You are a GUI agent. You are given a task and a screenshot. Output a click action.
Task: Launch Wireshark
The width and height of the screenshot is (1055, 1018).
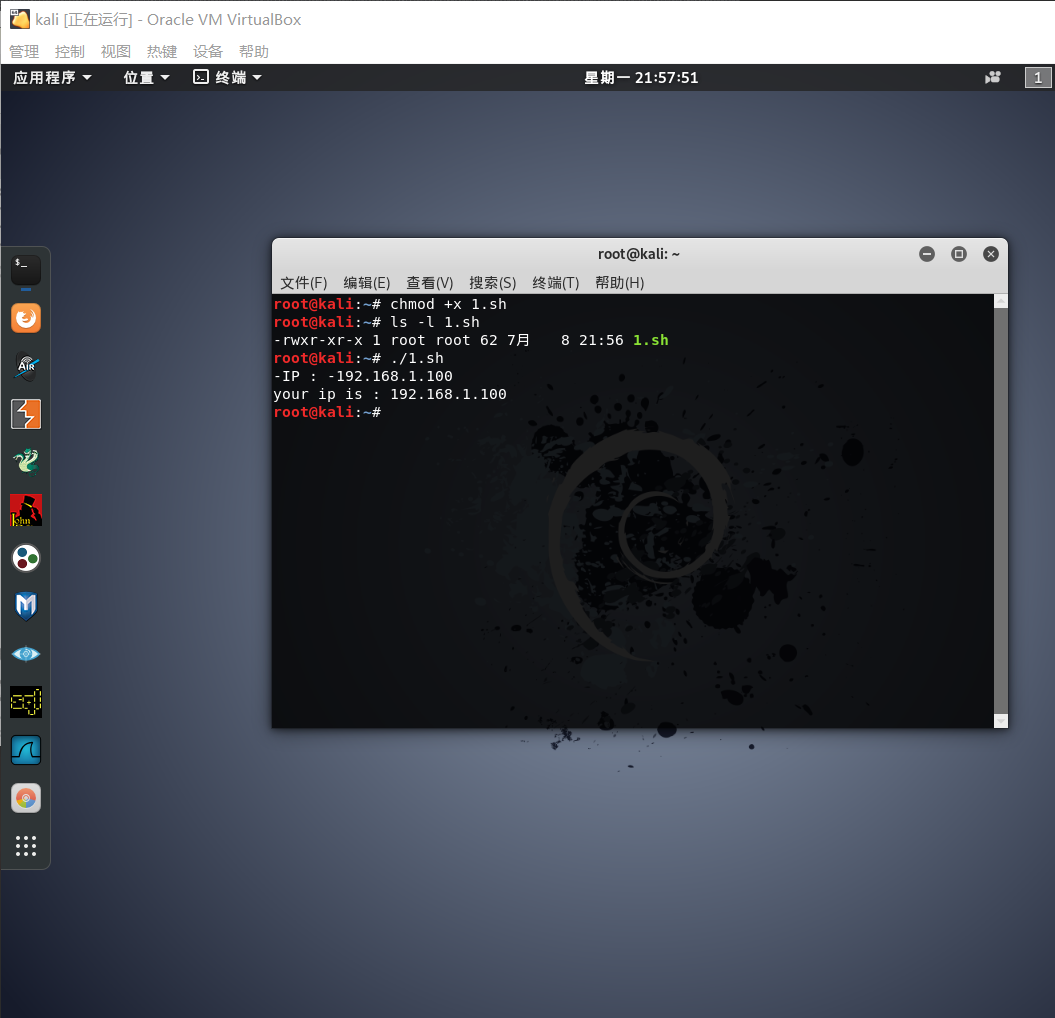25,750
